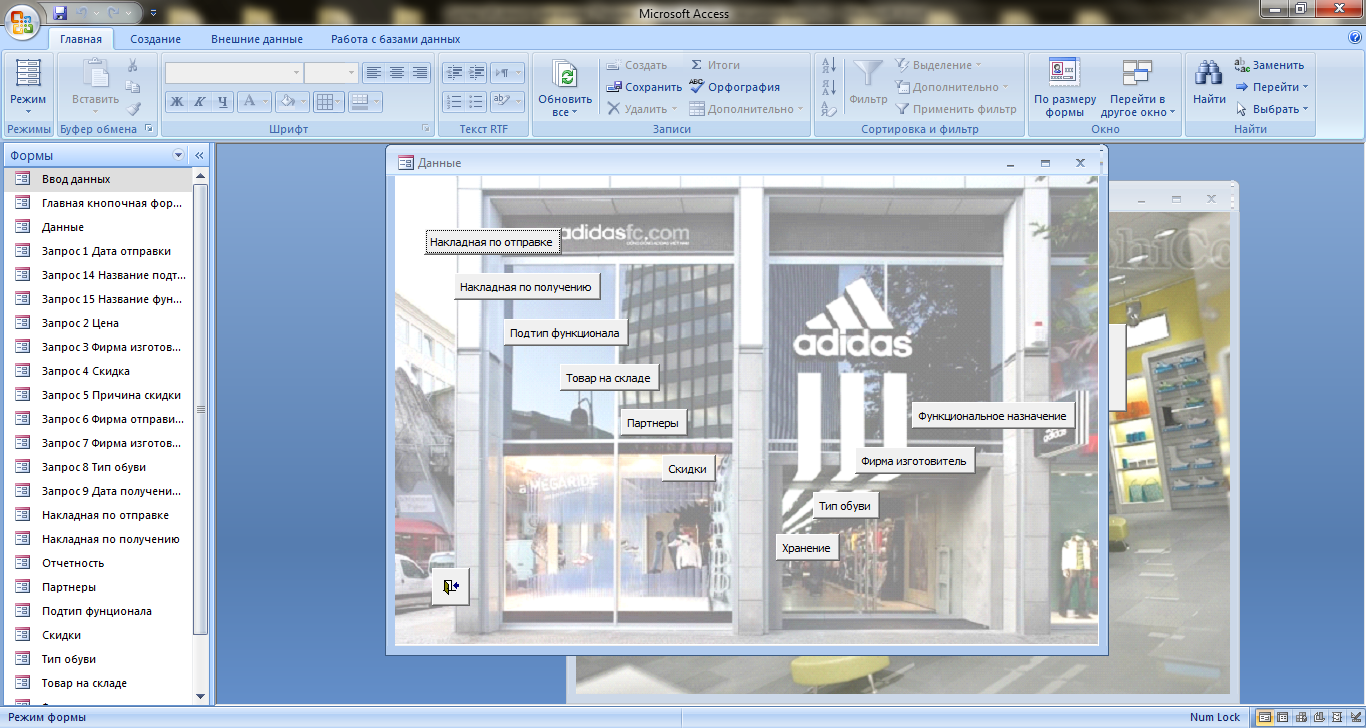This screenshot has width=1366, height=728.
Task: Align text left
Action: [374, 72]
